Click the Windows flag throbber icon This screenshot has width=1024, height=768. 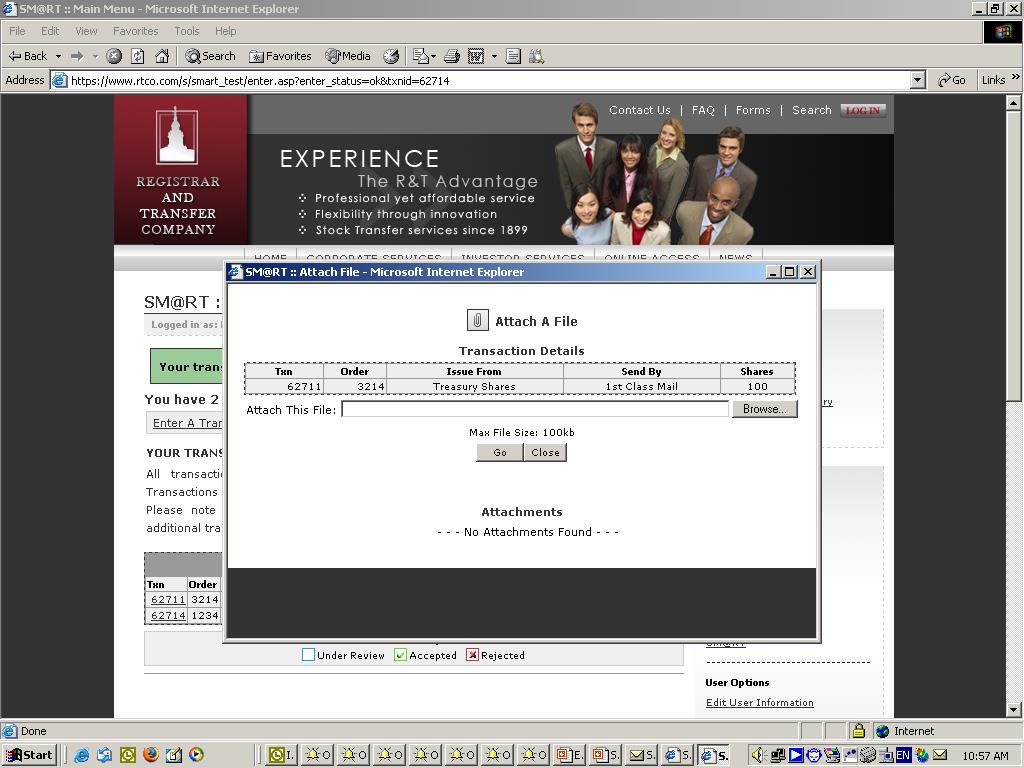click(x=1003, y=31)
